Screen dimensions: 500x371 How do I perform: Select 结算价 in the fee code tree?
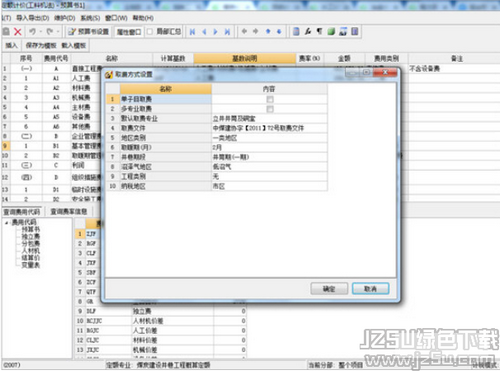point(31,258)
